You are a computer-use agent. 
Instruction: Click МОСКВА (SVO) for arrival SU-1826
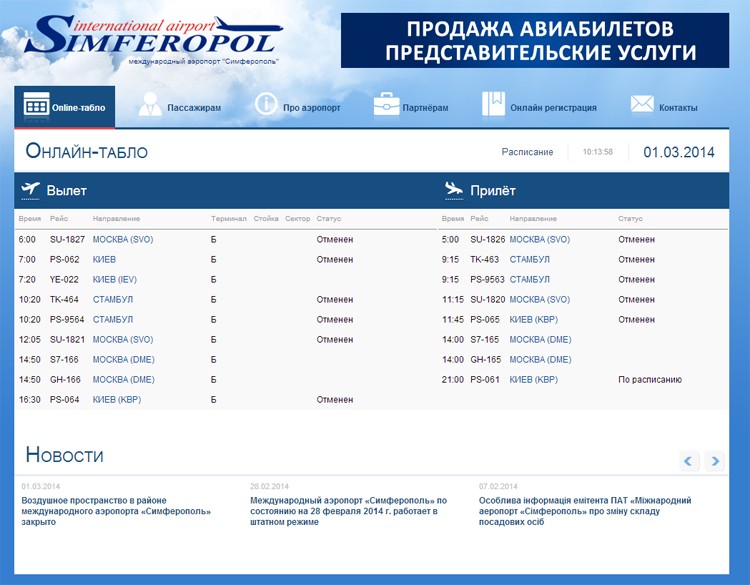click(540, 240)
